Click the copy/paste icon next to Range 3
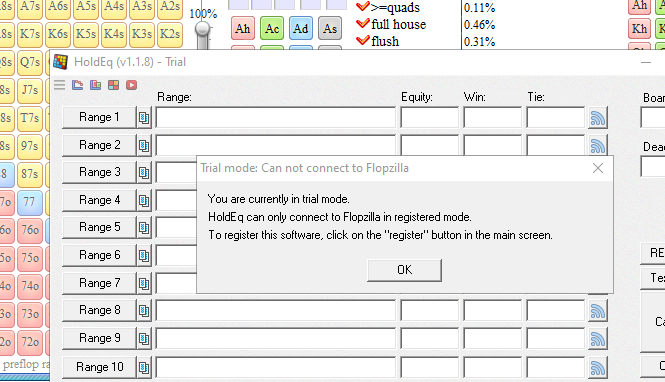Screen dimensions: 665x382 [144, 173]
